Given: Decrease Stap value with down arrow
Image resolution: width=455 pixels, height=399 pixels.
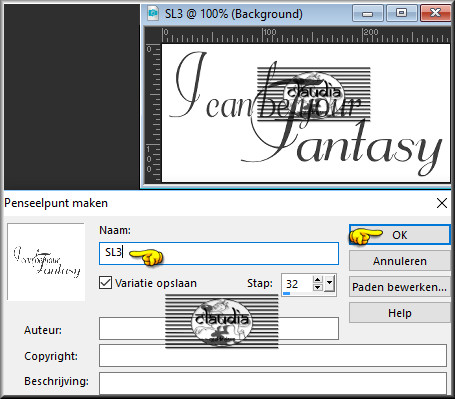Looking at the screenshot, I should click(x=318, y=287).
